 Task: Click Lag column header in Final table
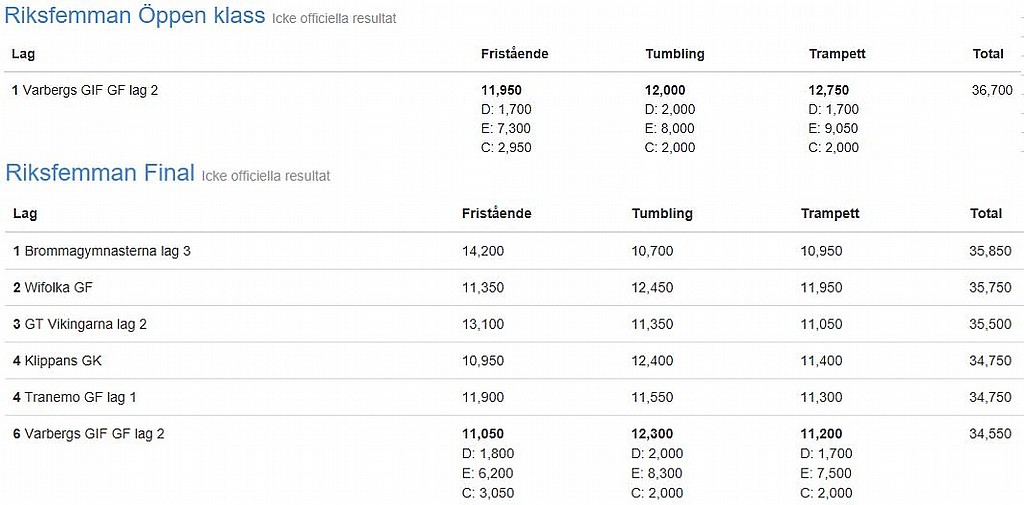coord(25,214)
